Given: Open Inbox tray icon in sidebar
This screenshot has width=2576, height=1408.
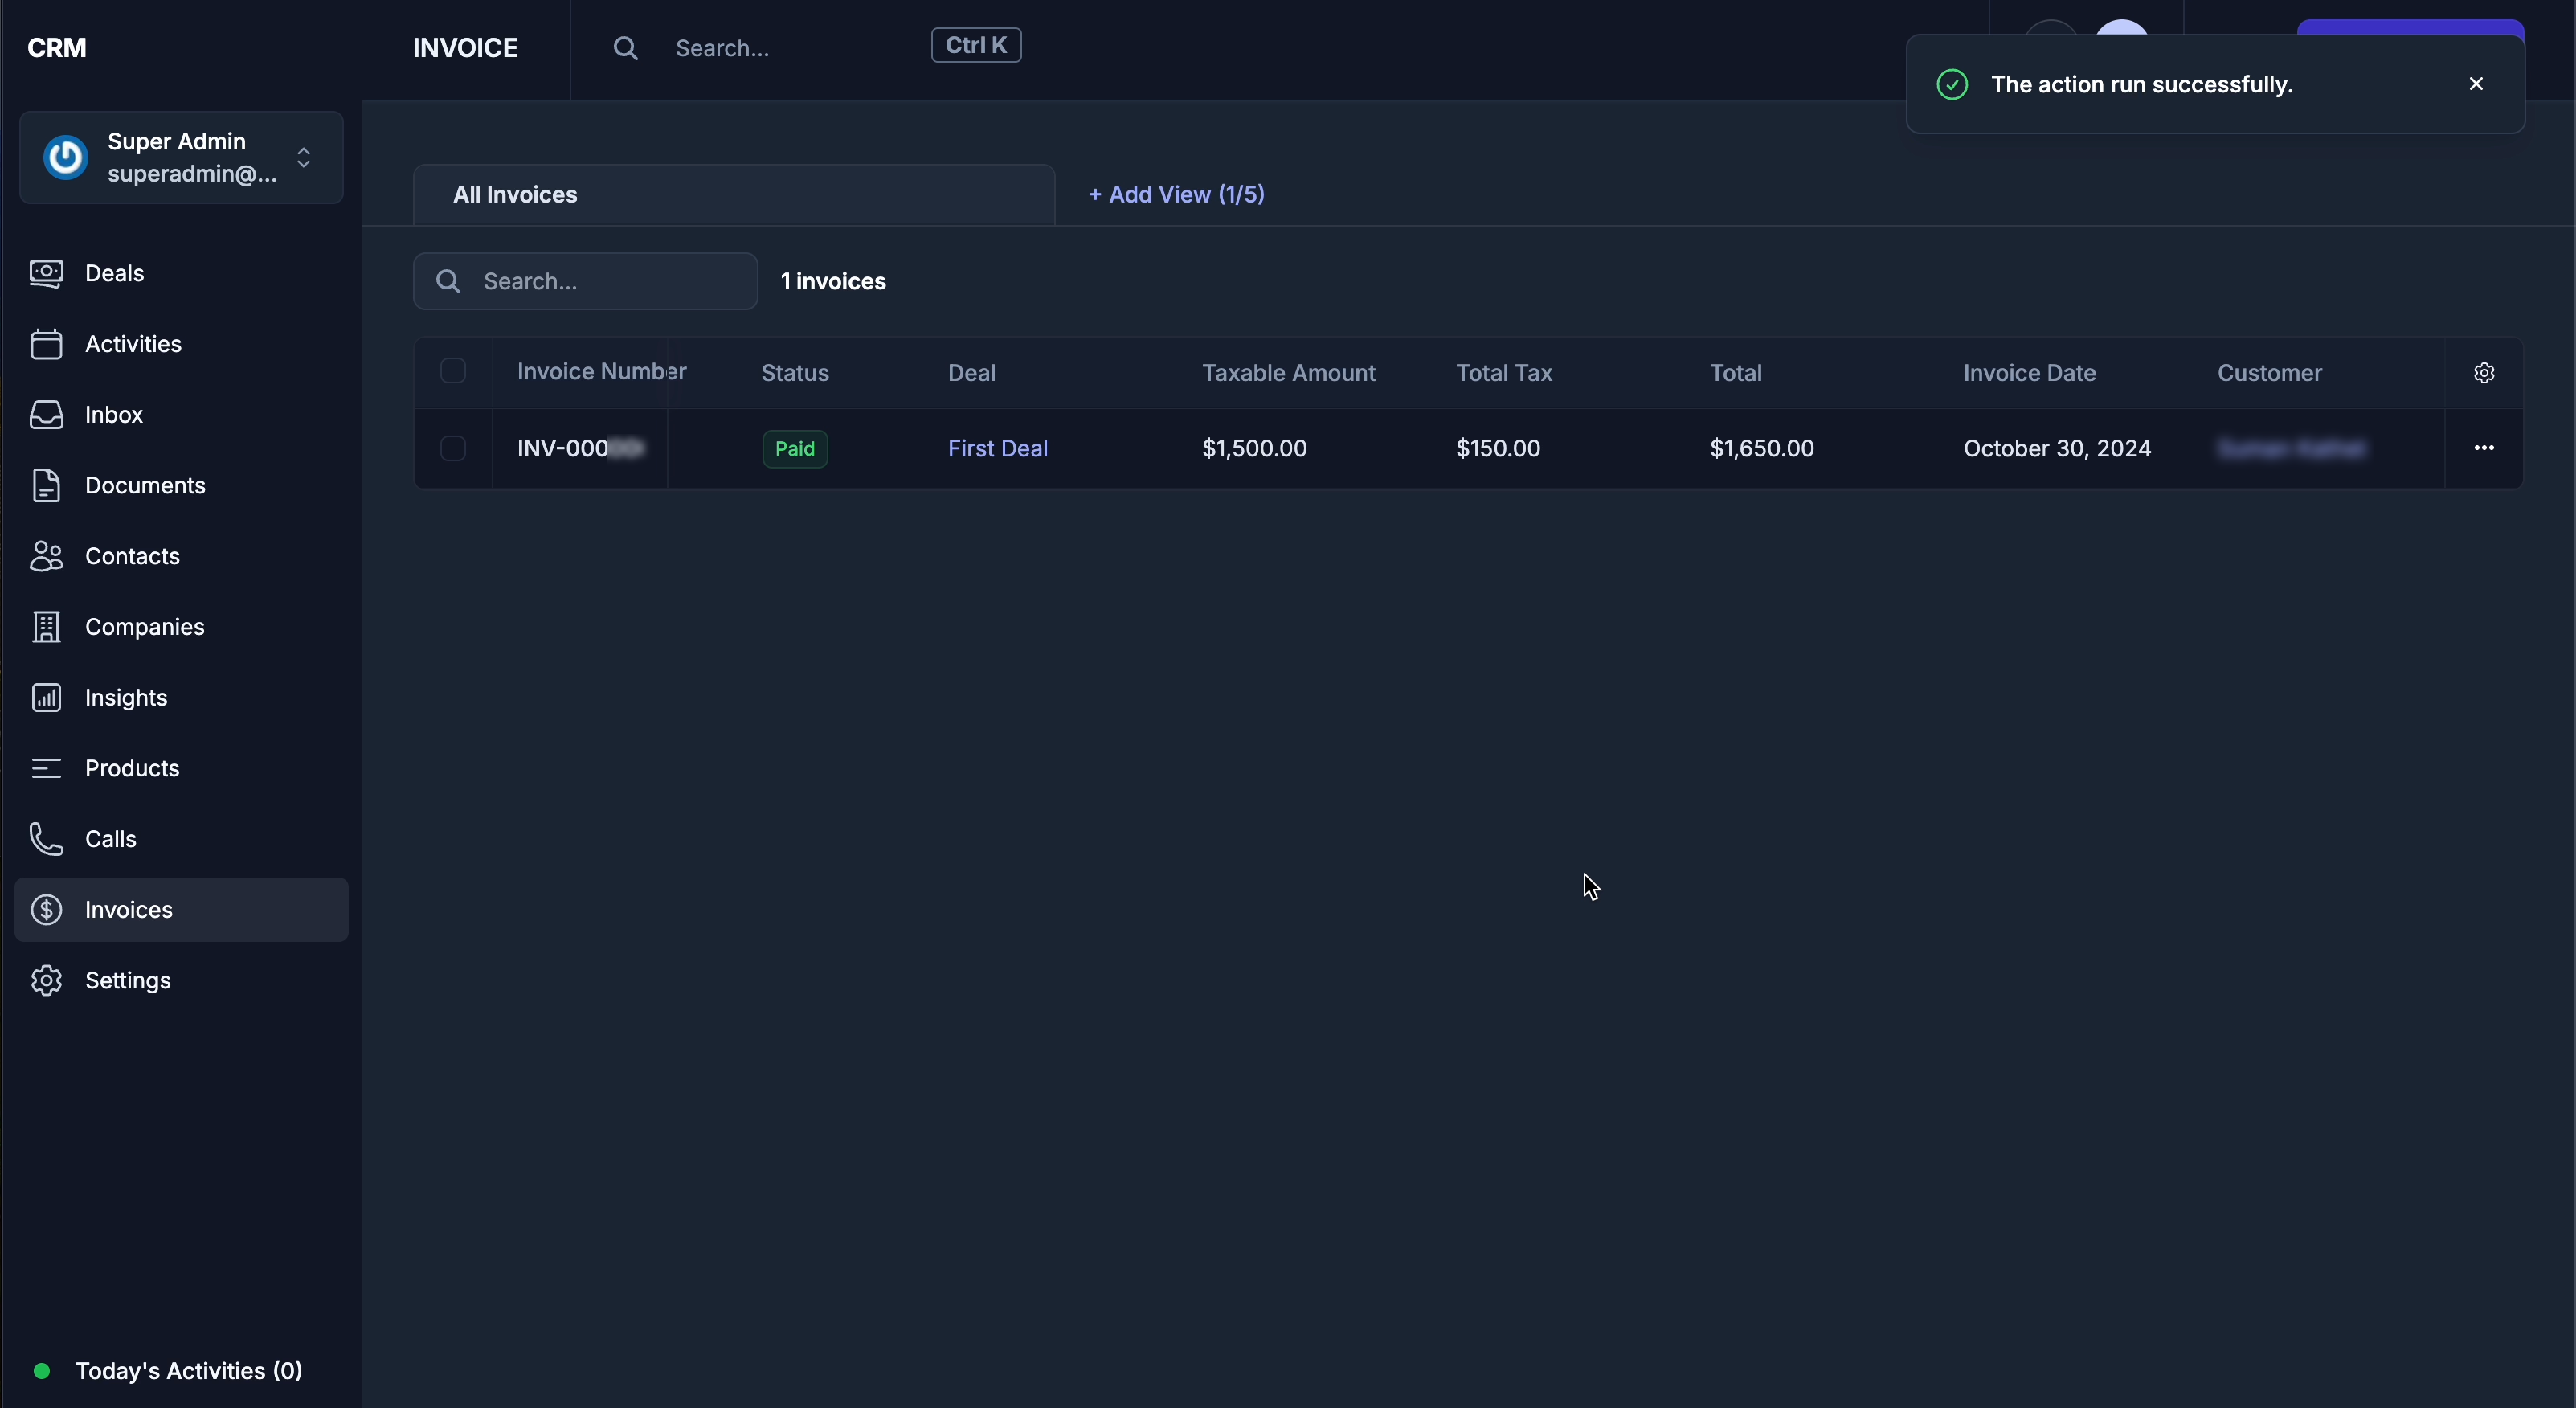Looking at the screenshot, I should [x=46, y=415].
